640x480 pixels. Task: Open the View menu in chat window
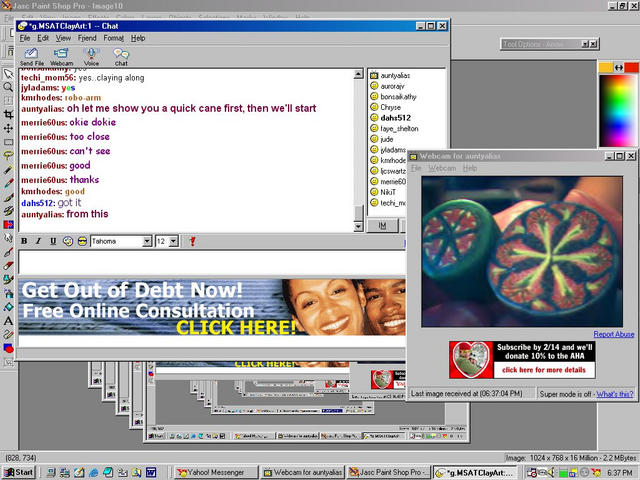63,38
